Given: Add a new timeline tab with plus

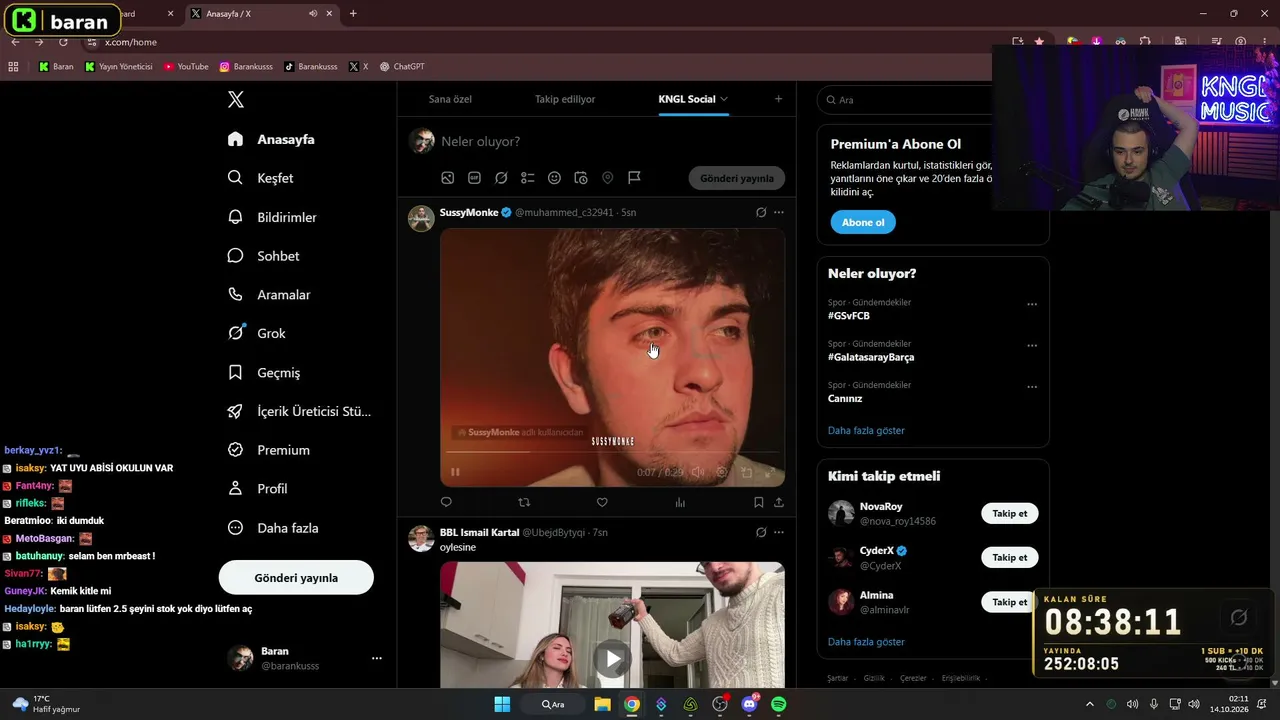Looking at the screenshot, I should (778, 99).
